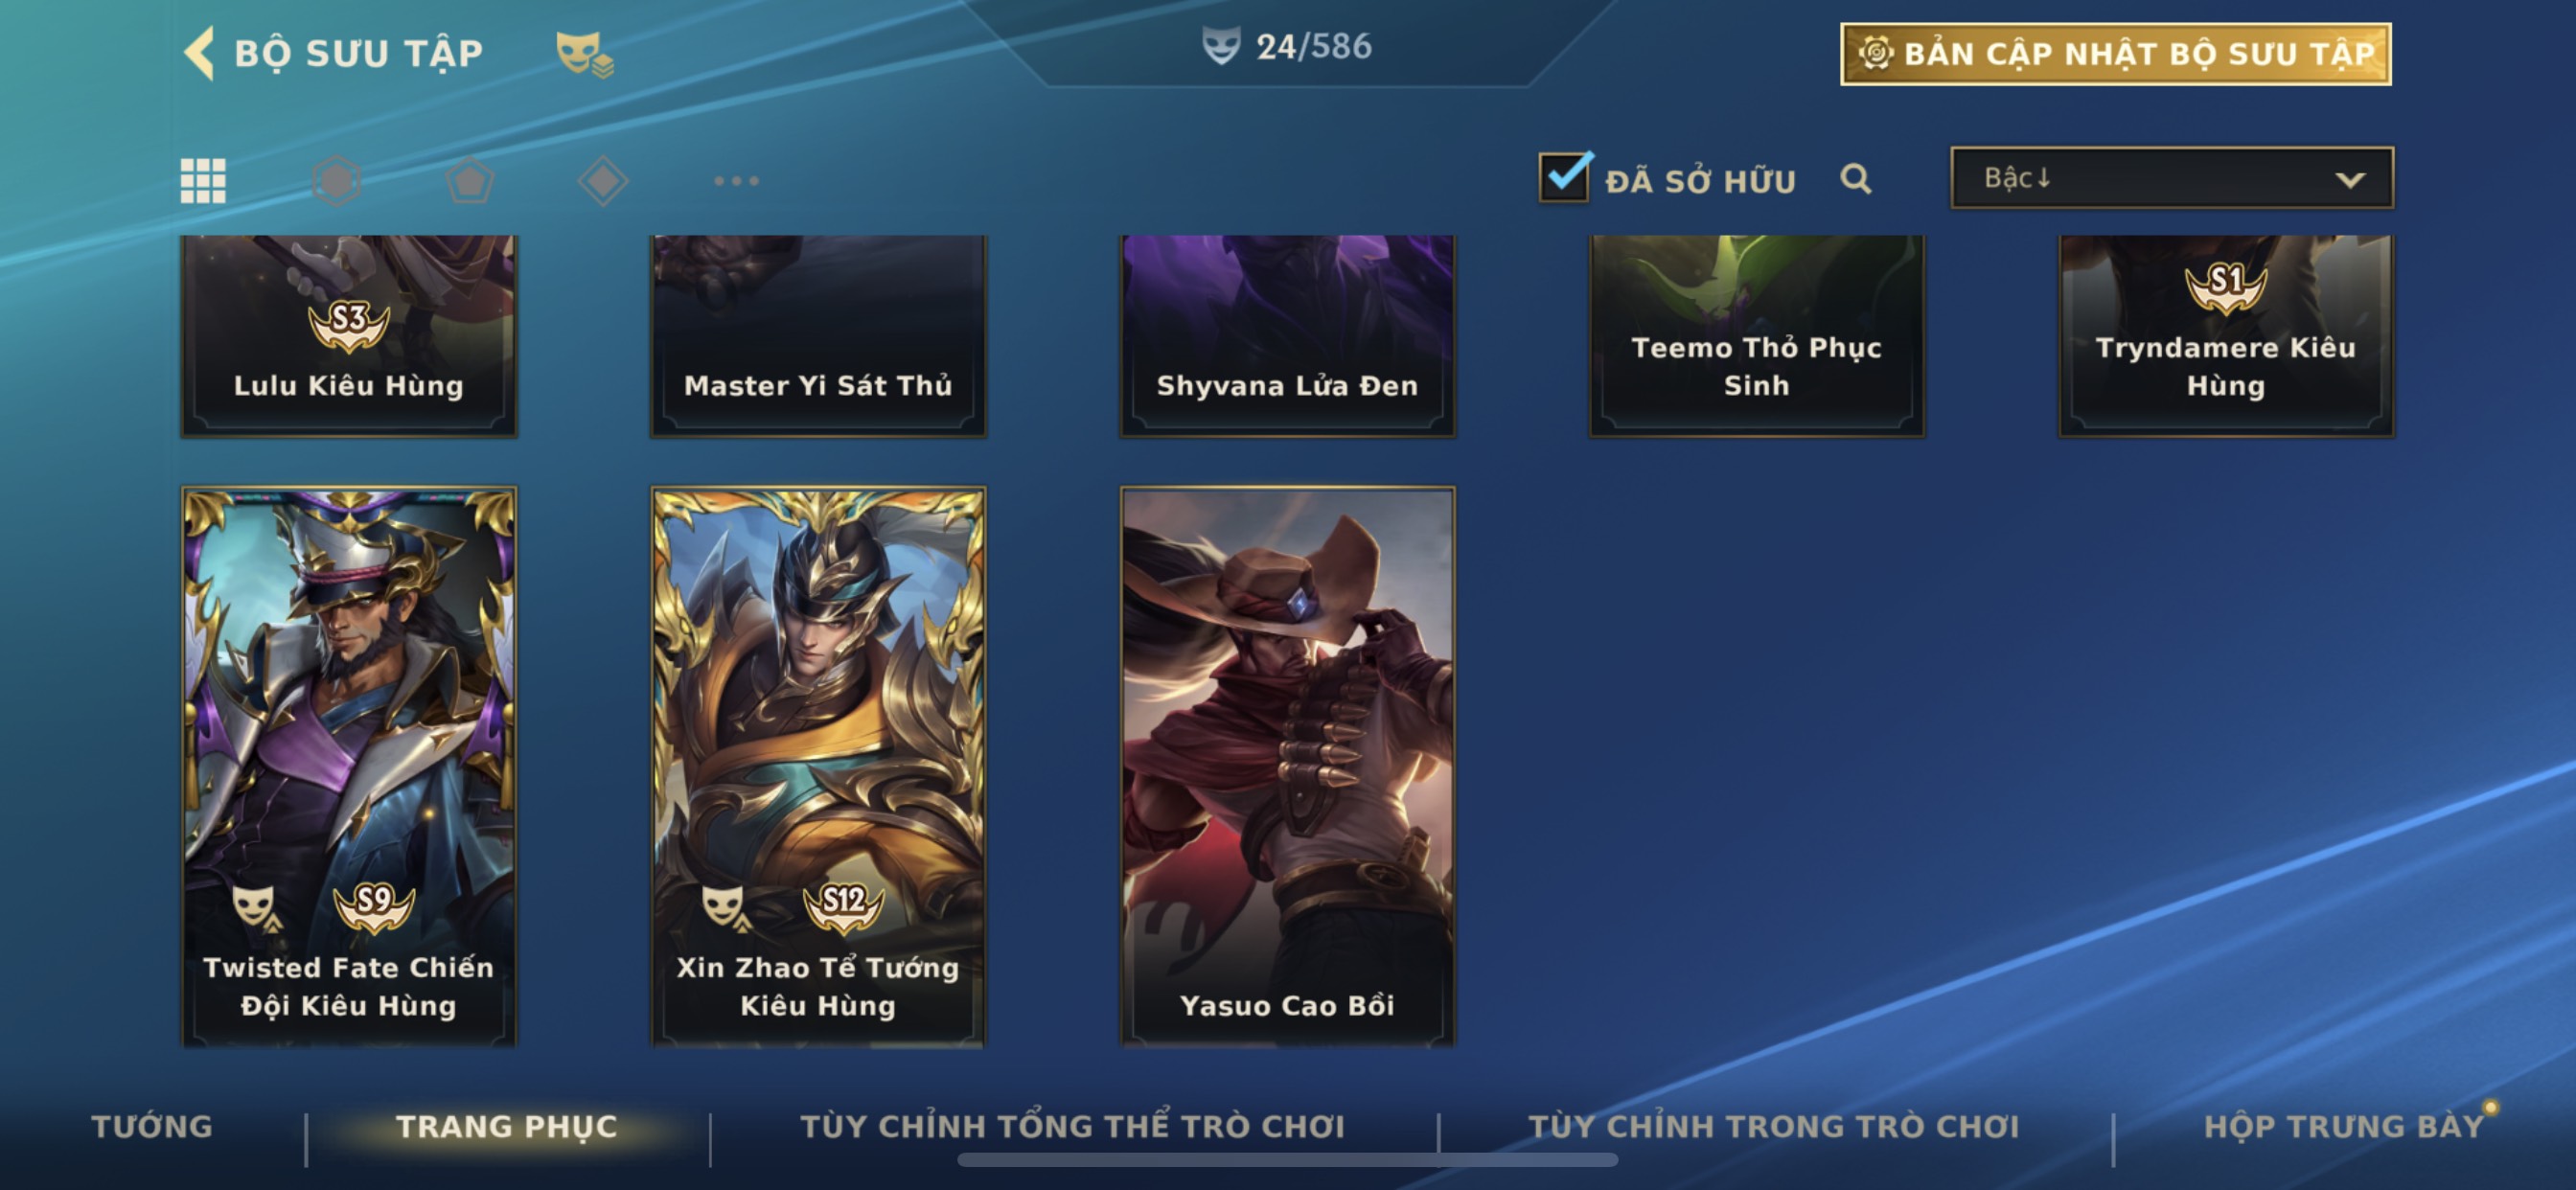Open the skin search magnifier
Viewport: 2576px width, 1190px height.
(1855, 179)
